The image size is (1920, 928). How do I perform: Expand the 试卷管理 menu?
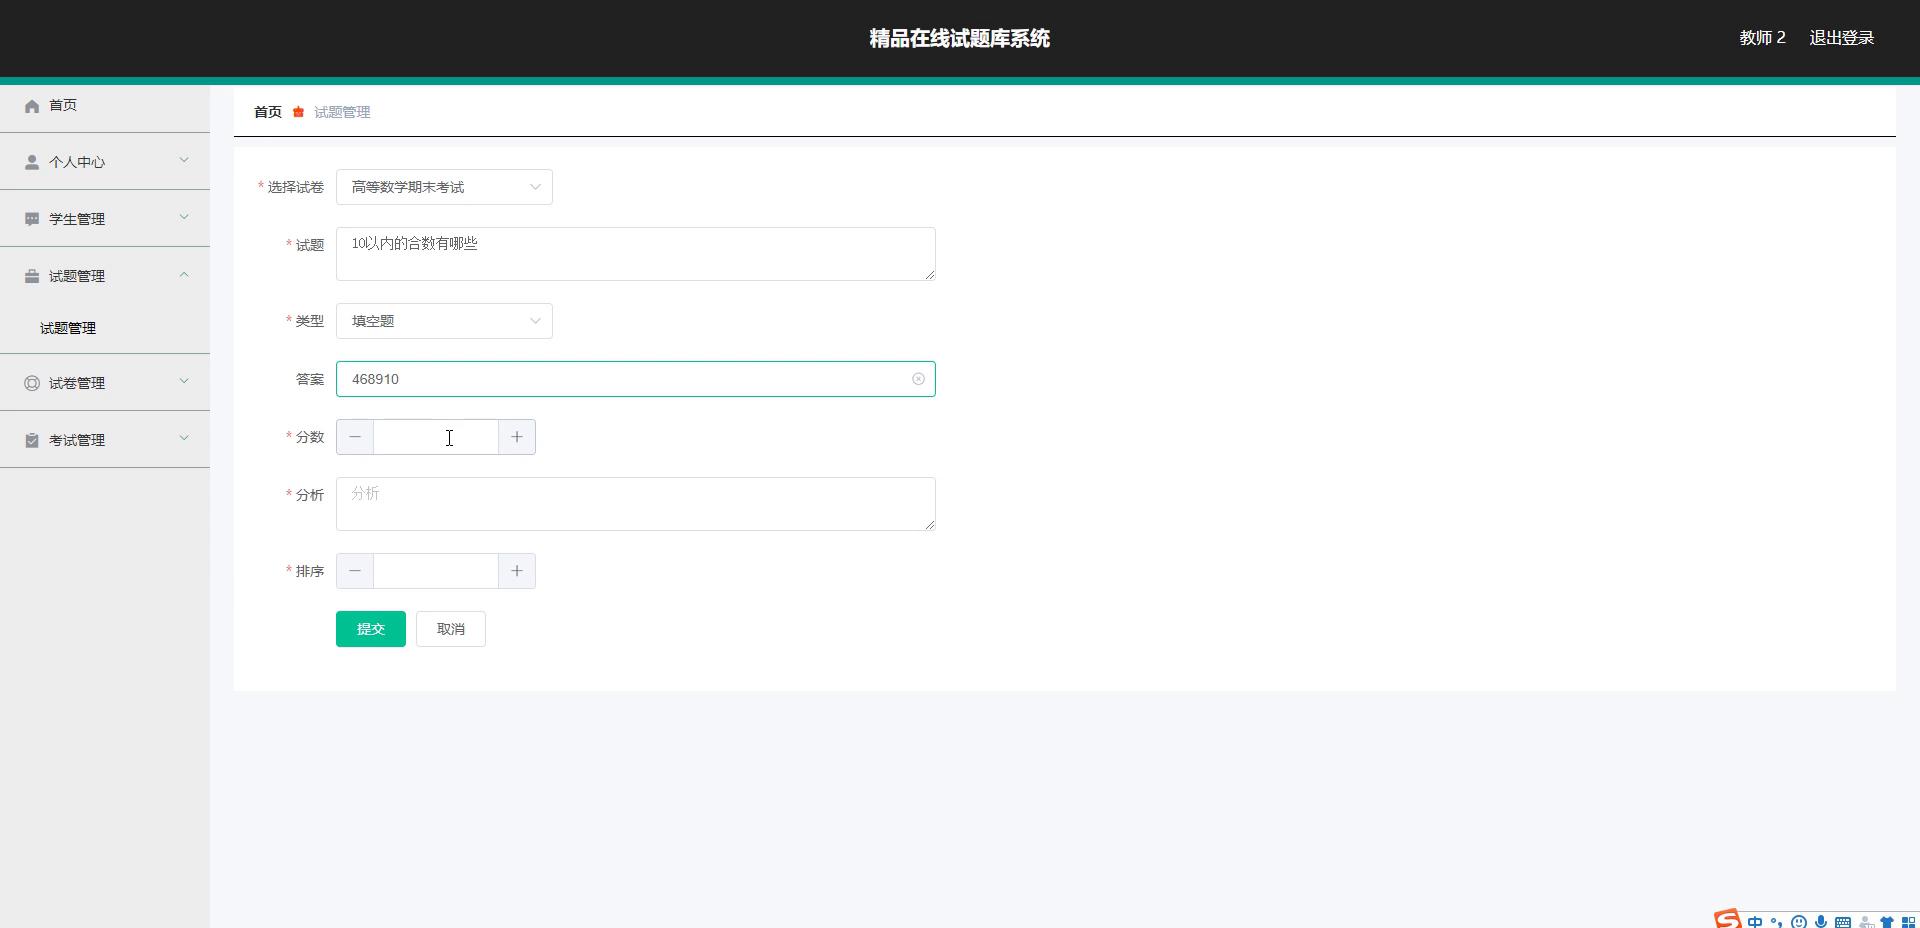point(105,383)
